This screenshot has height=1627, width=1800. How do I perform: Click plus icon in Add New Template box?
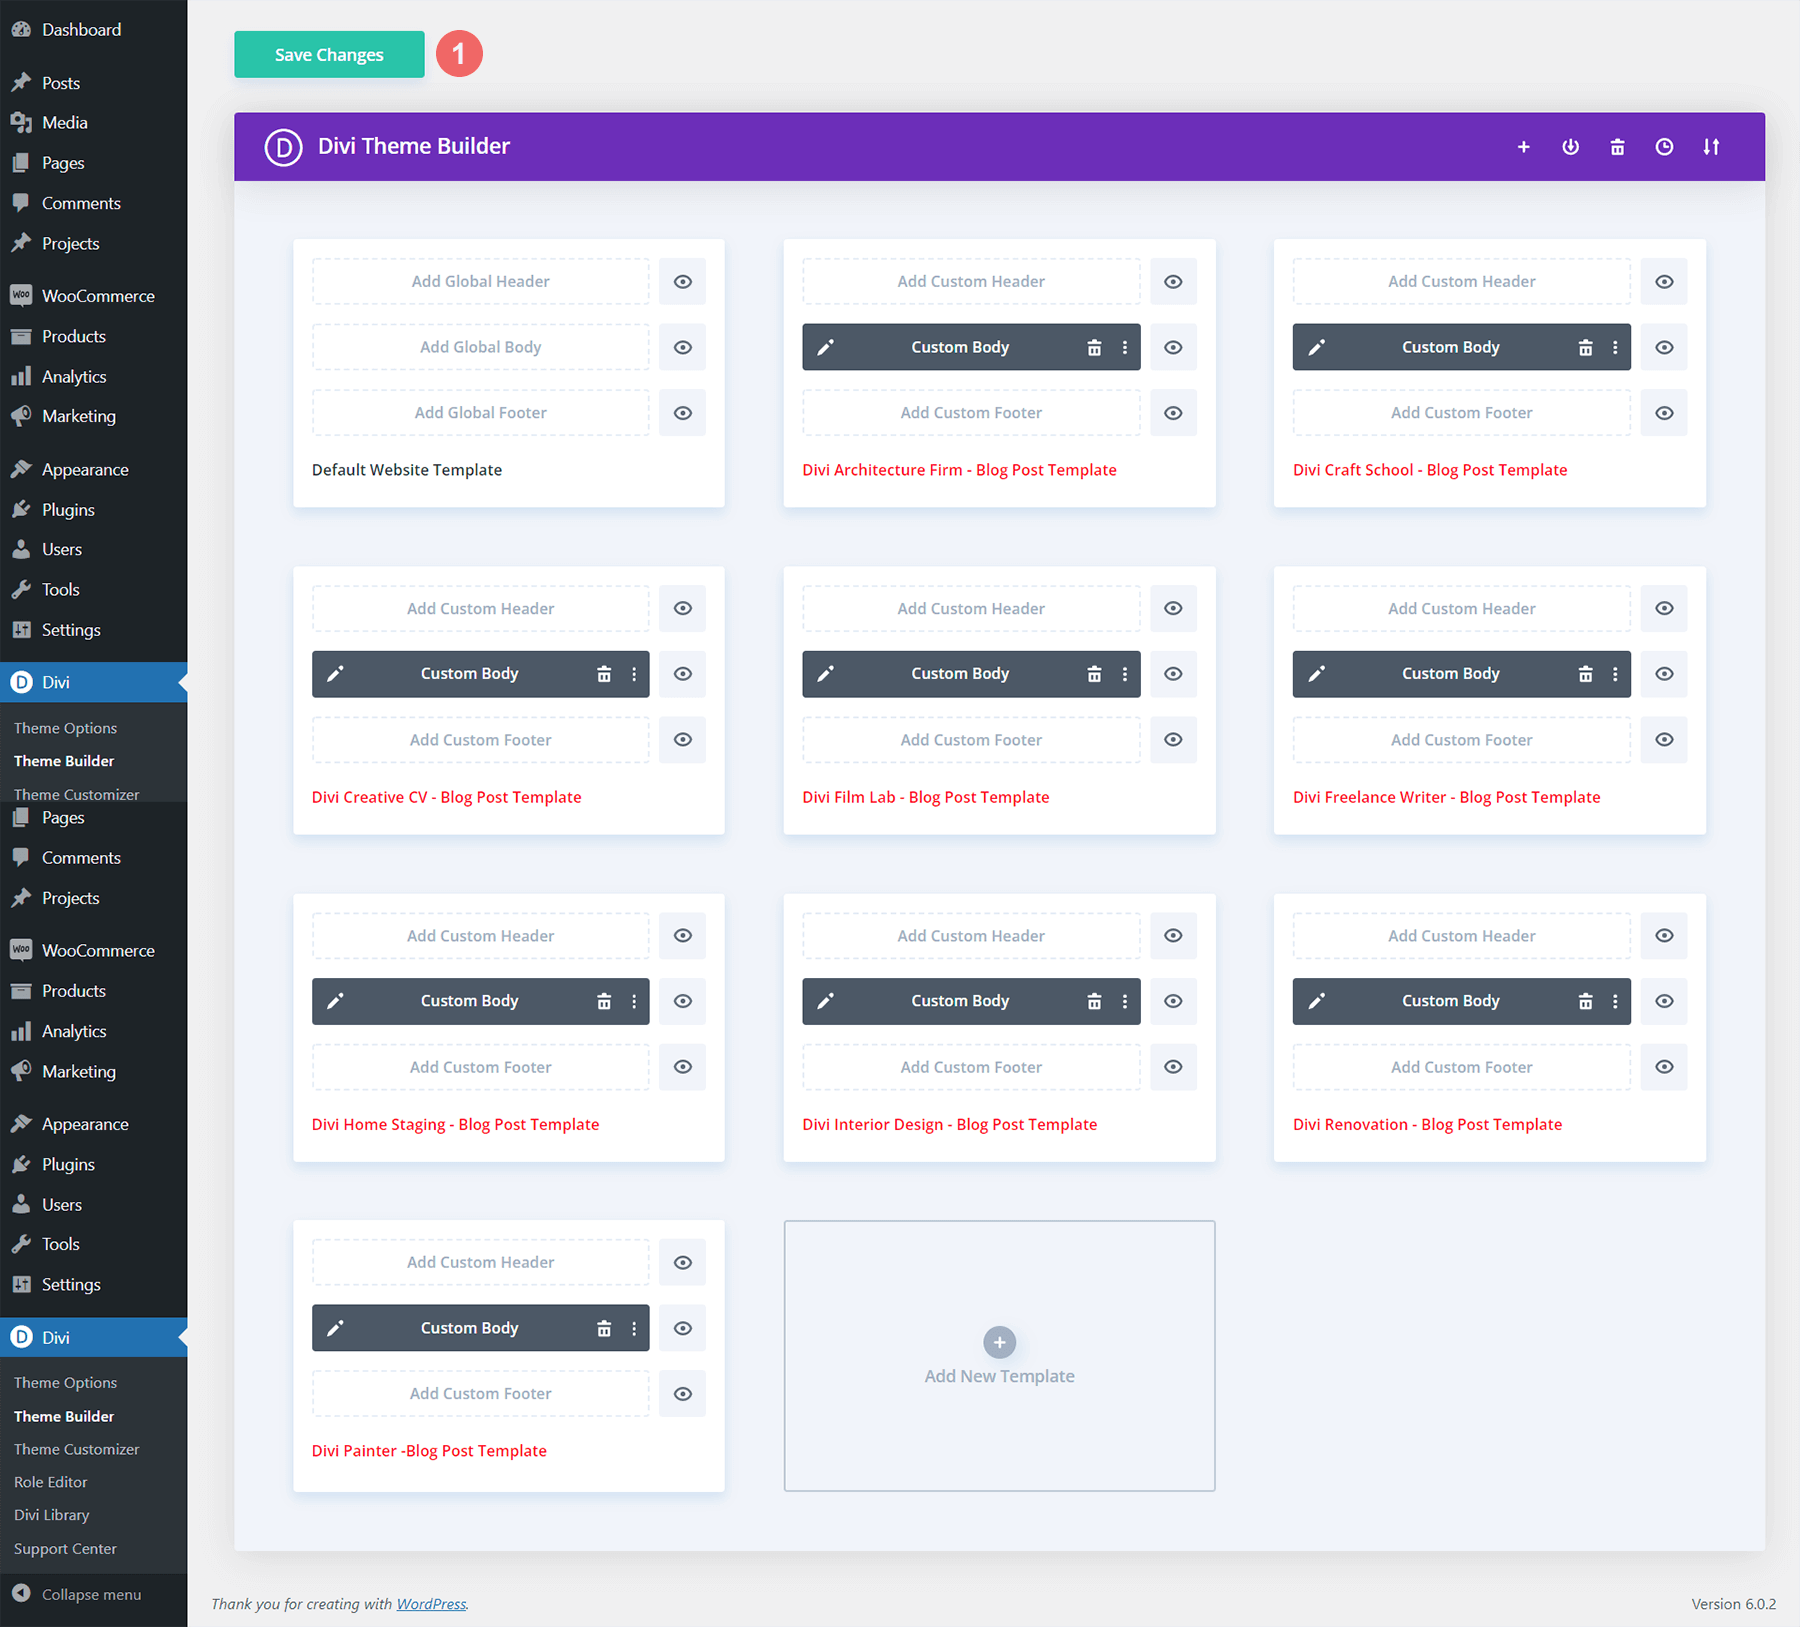[999, 1342]
